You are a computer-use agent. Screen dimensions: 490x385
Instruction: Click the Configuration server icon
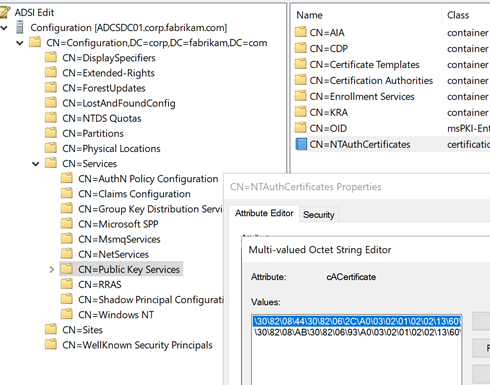(20, 27)
